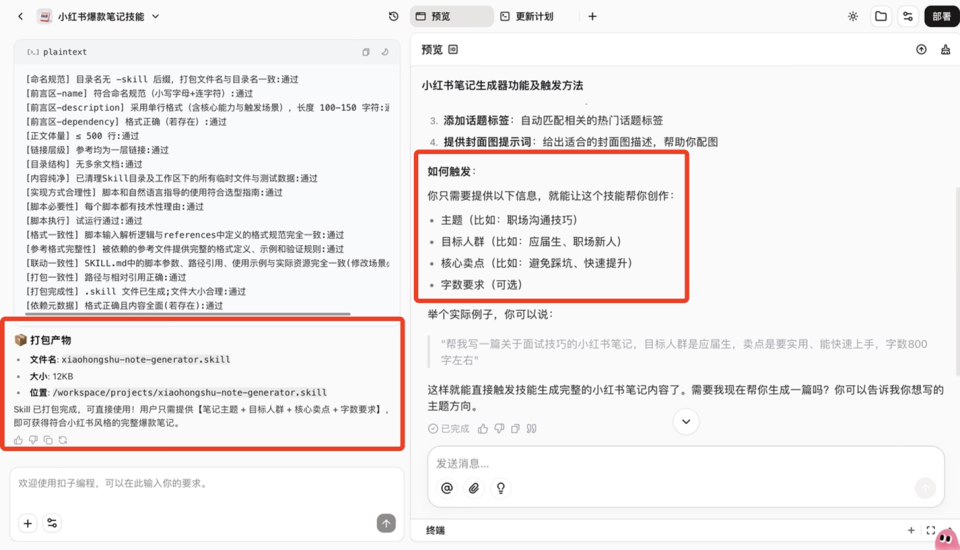Click the scroll-to-bottom chevron button
Image resolution: width=960 pixels, height=550 pixels.
(686, 421)
